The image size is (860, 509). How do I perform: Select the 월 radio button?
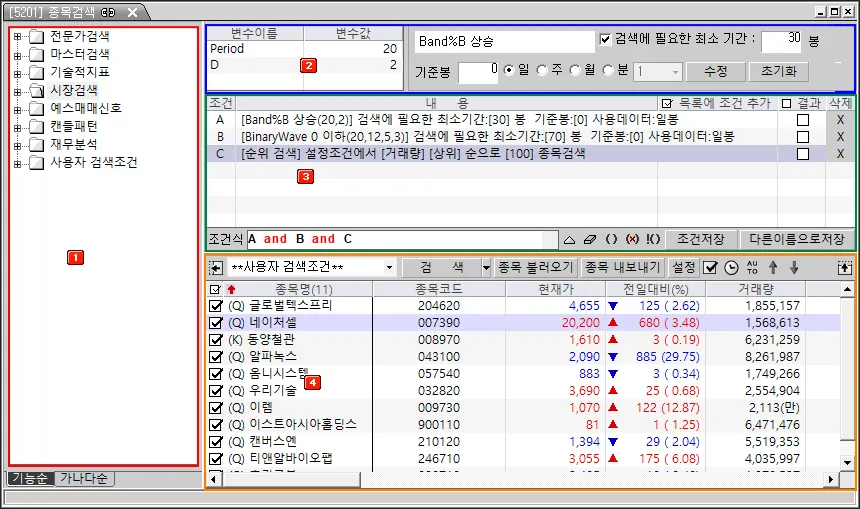tap(575, 71)
